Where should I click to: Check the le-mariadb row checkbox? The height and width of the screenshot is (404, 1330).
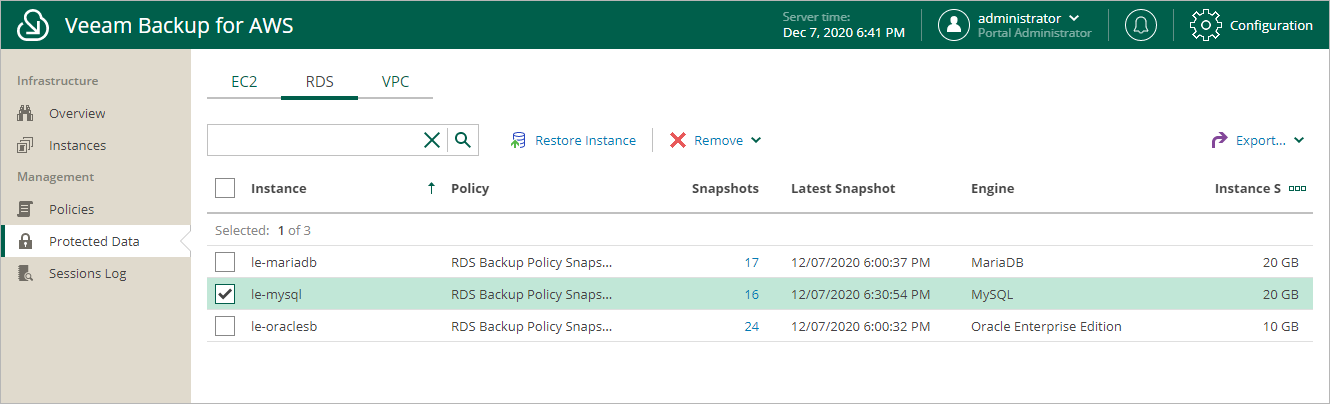click(x=225, y=262)
